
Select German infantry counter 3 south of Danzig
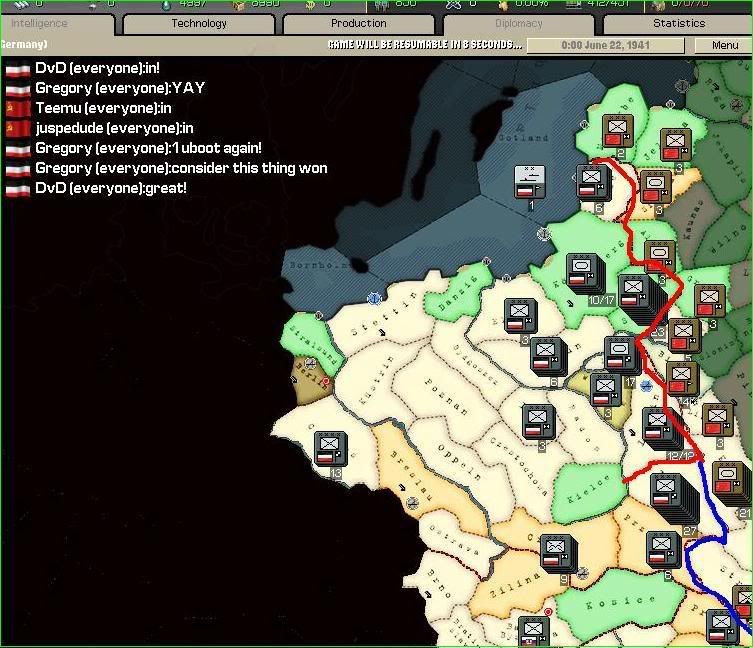tap(520, 316)
